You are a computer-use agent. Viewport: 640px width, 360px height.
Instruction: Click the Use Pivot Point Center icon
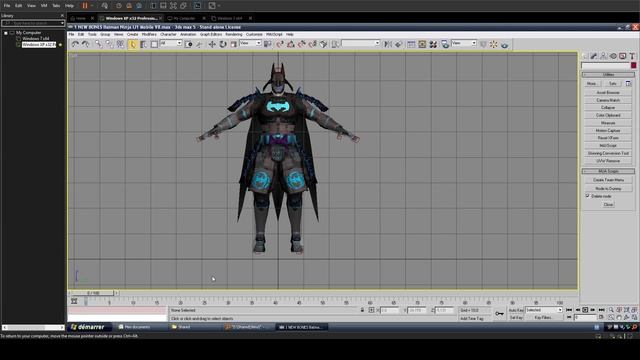268,44
